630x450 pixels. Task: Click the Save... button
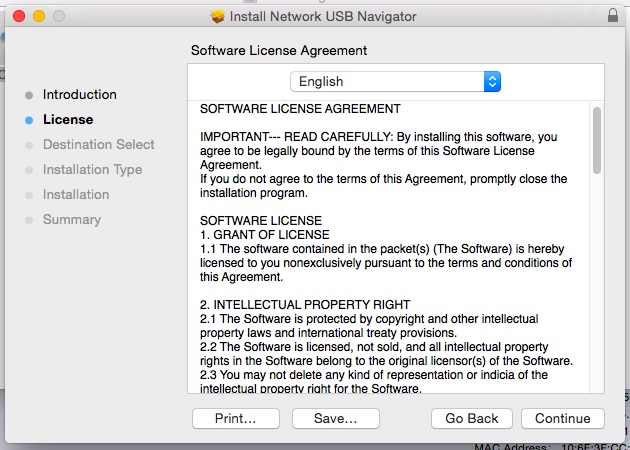coord(335,418)
